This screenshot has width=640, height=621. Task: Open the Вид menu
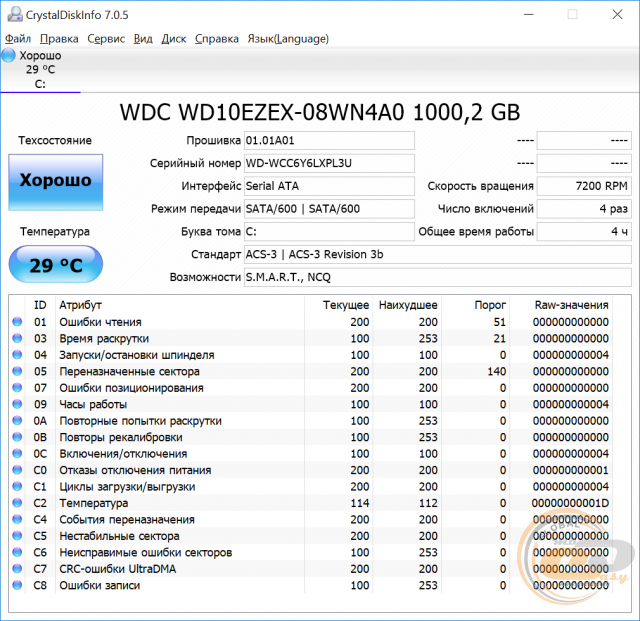pyautogui.click(x=143, y=39)
